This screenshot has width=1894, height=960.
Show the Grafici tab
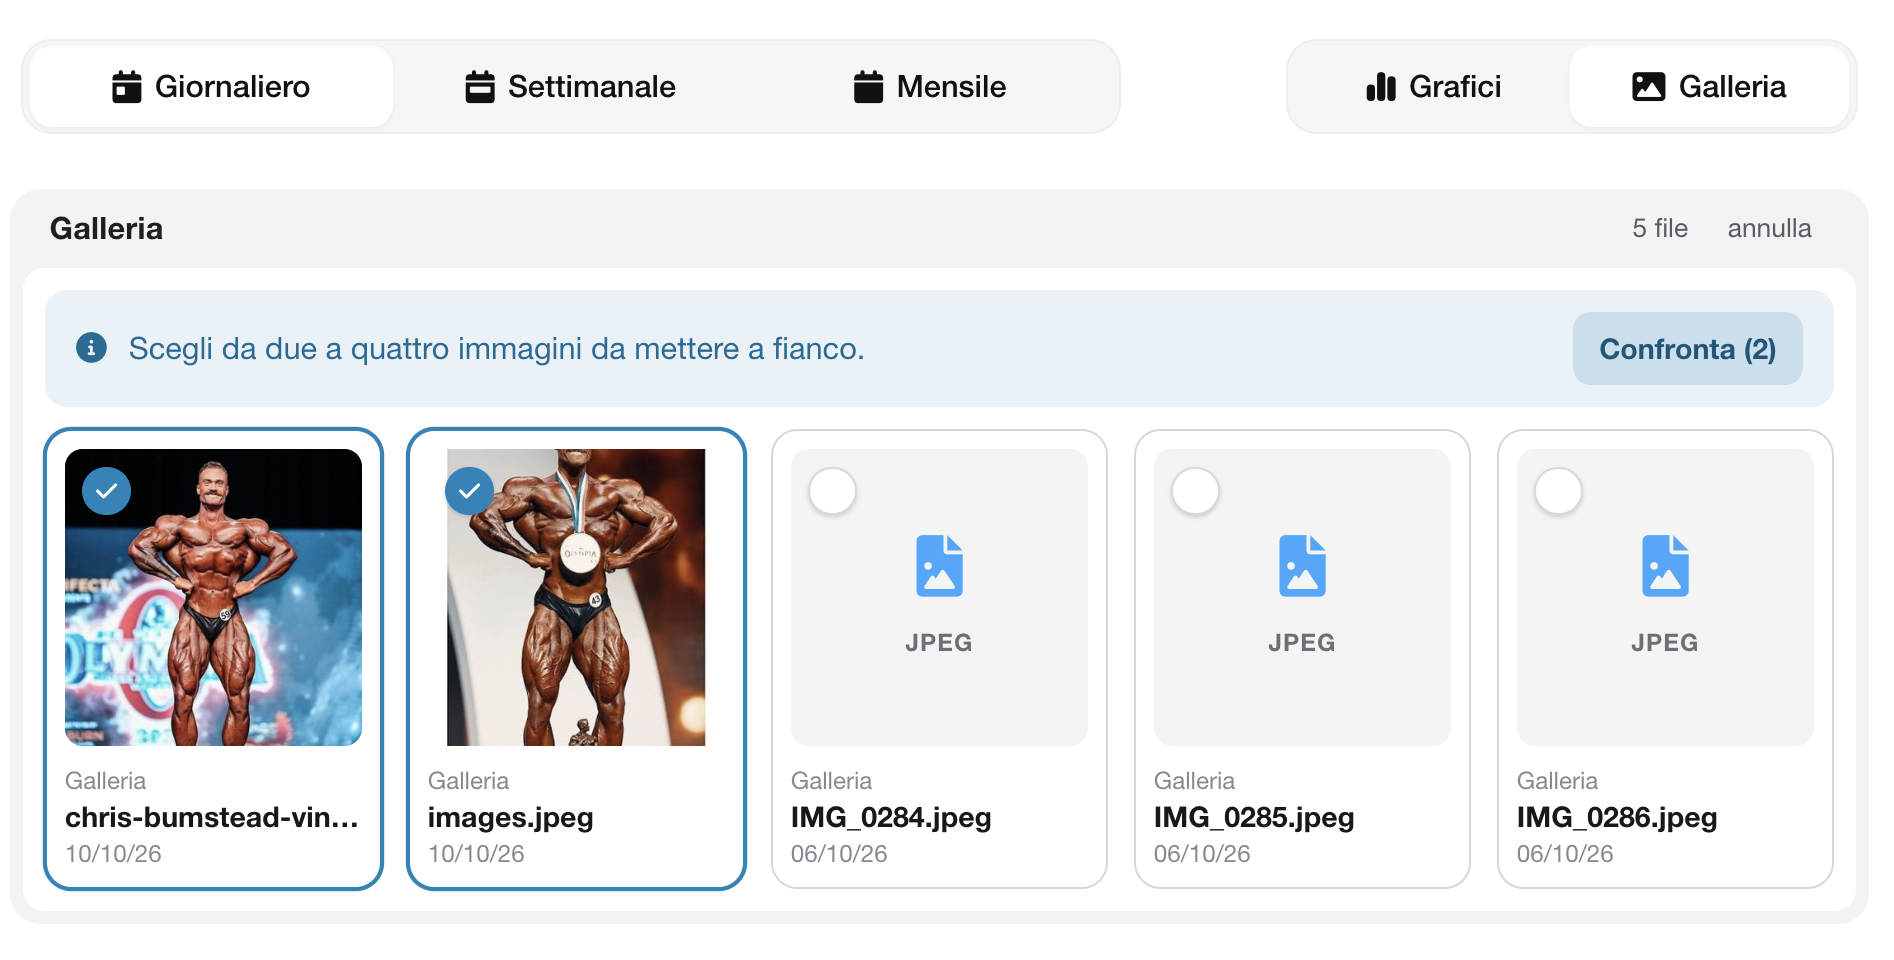[x=1433, y=87]
